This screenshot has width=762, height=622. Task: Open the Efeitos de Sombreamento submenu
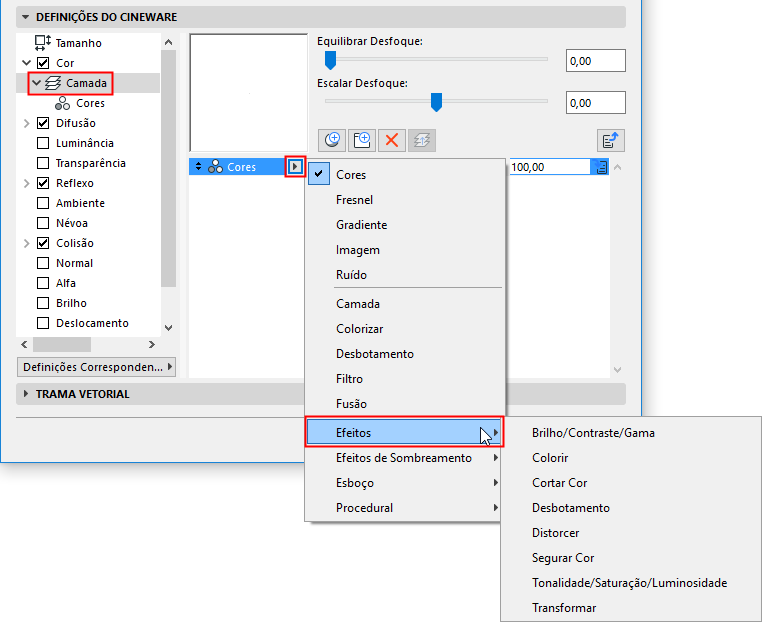[403, 458]
